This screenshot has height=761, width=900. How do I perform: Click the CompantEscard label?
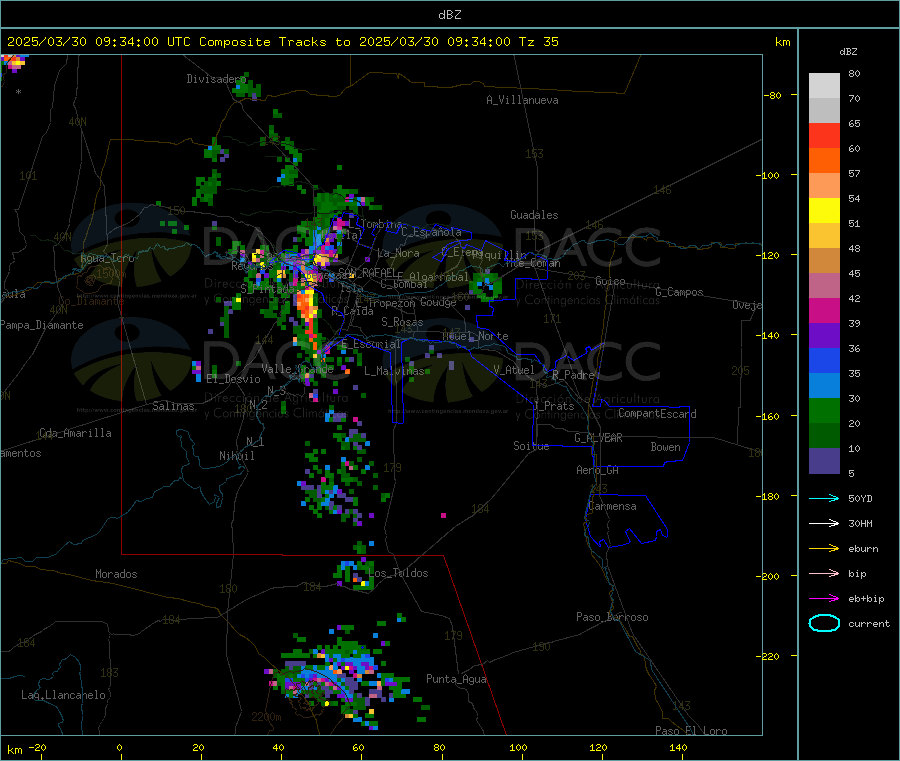click(657, 414)
